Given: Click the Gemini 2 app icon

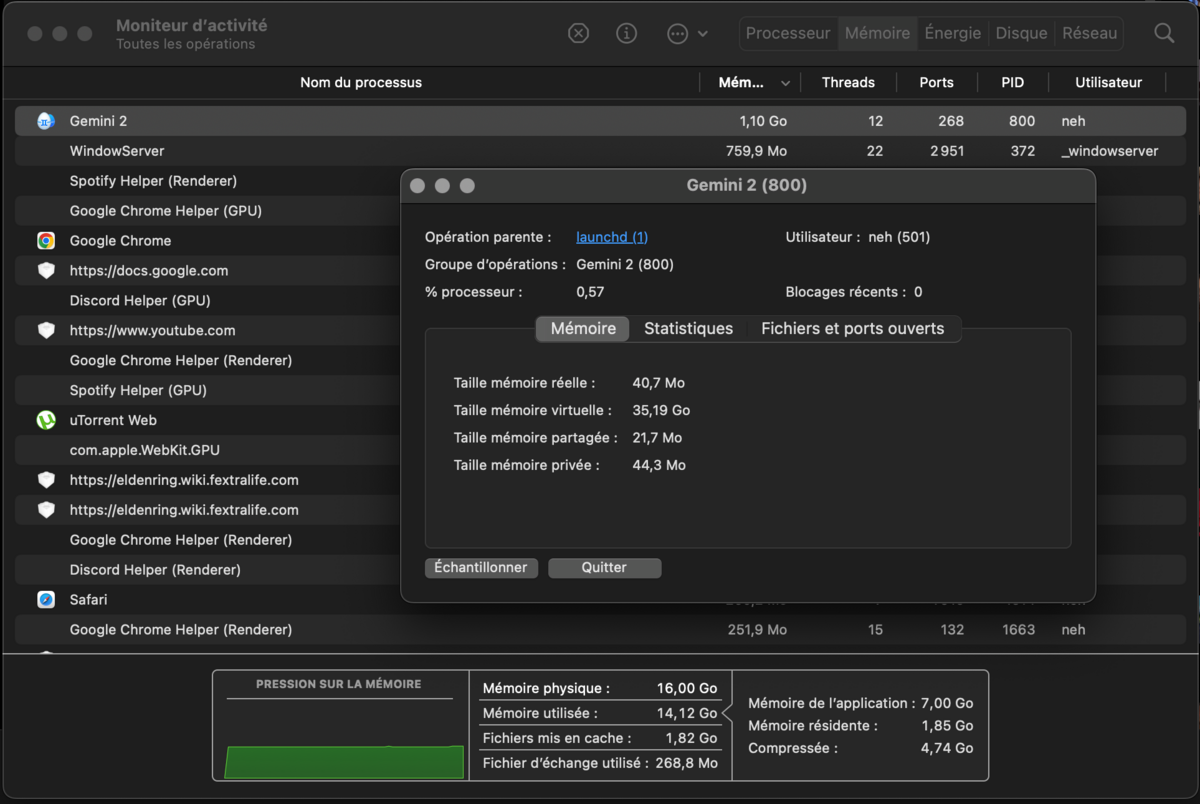Looking at the screenshot, I should [x=46, y=121].
